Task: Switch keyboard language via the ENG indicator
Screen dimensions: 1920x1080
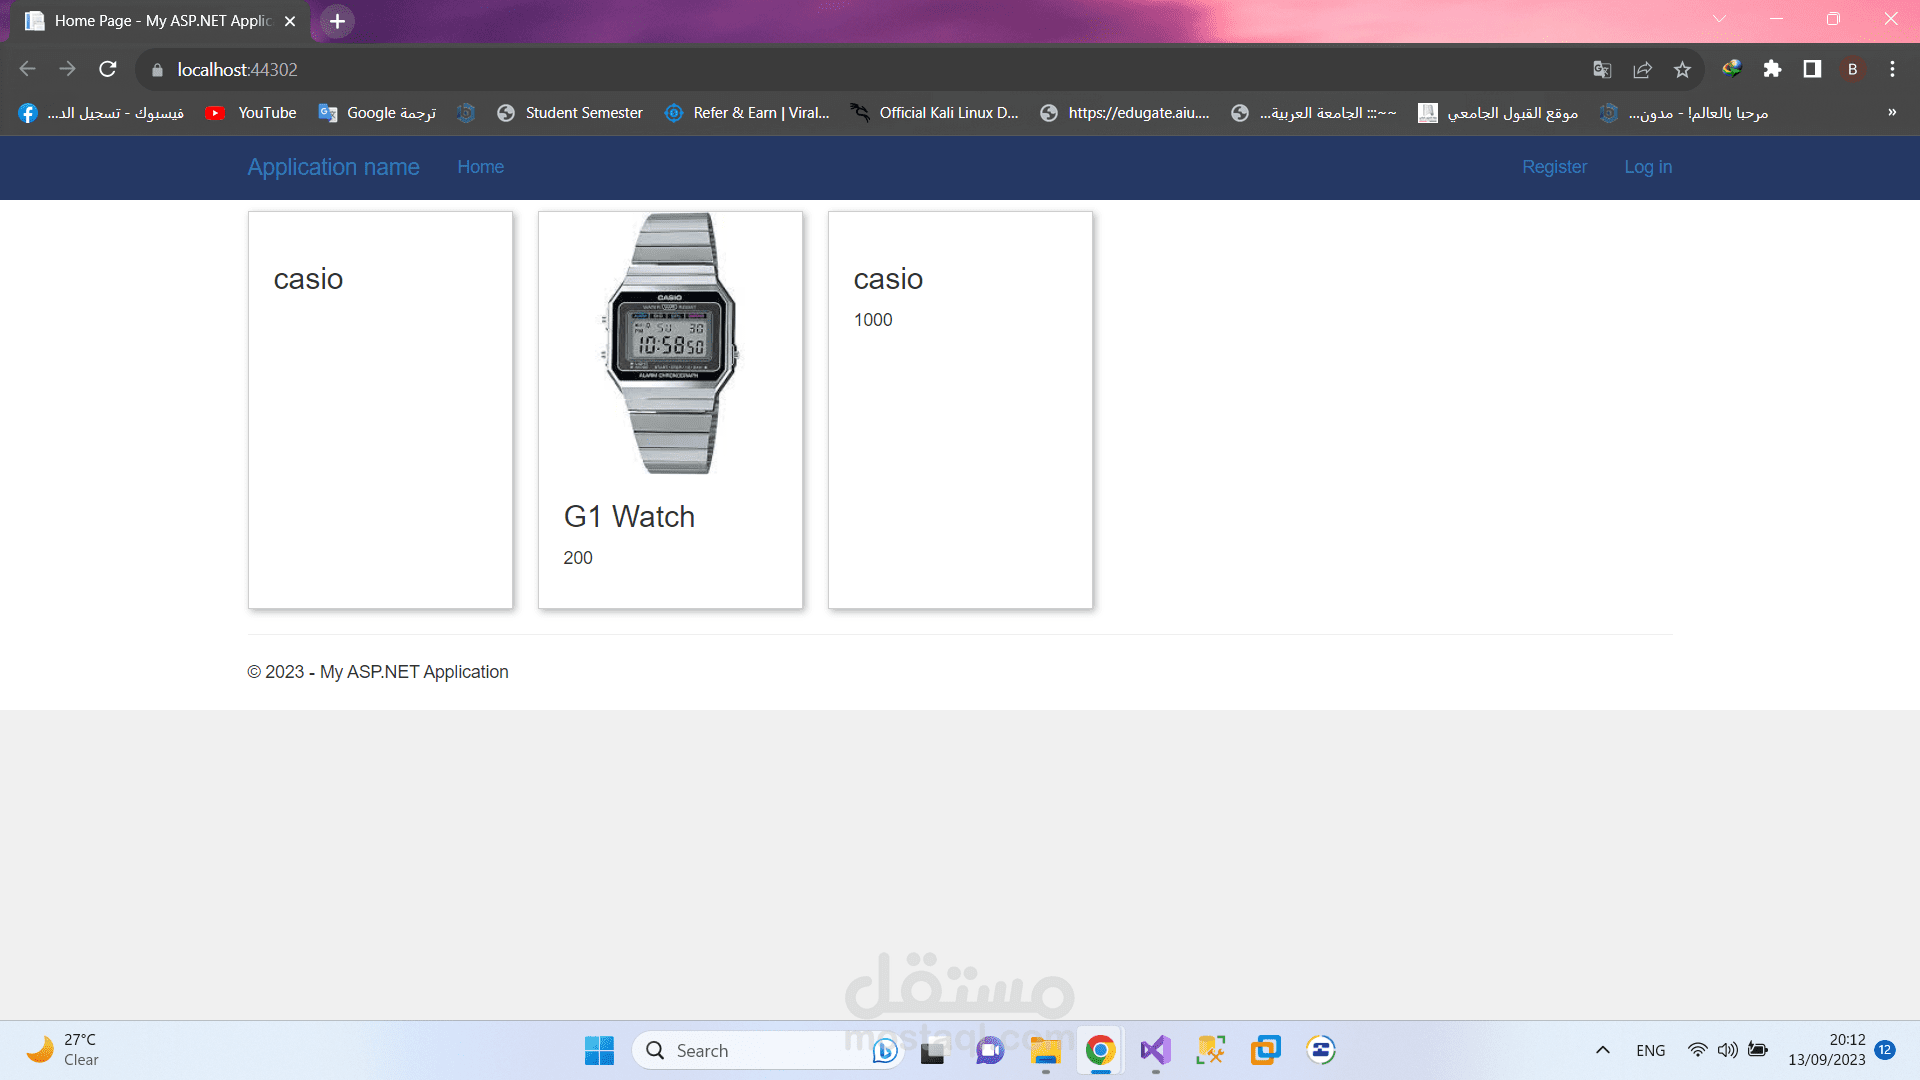Action: (x=1649, y=1050)
